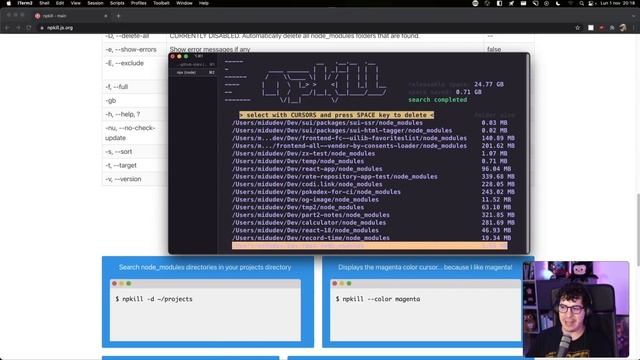Viewport: 640px width, 360px height.
Task: Go forward in browser history
Action: tap(18, 28)
